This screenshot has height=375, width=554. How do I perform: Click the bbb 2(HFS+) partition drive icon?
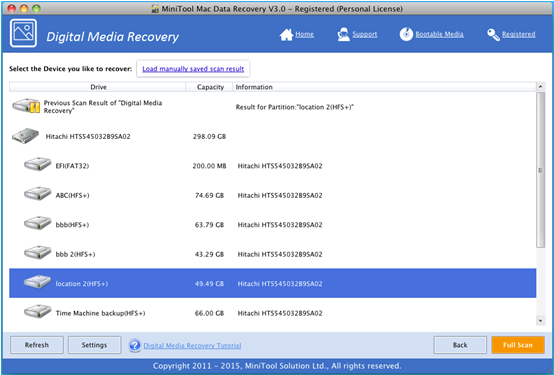point(37,253)
